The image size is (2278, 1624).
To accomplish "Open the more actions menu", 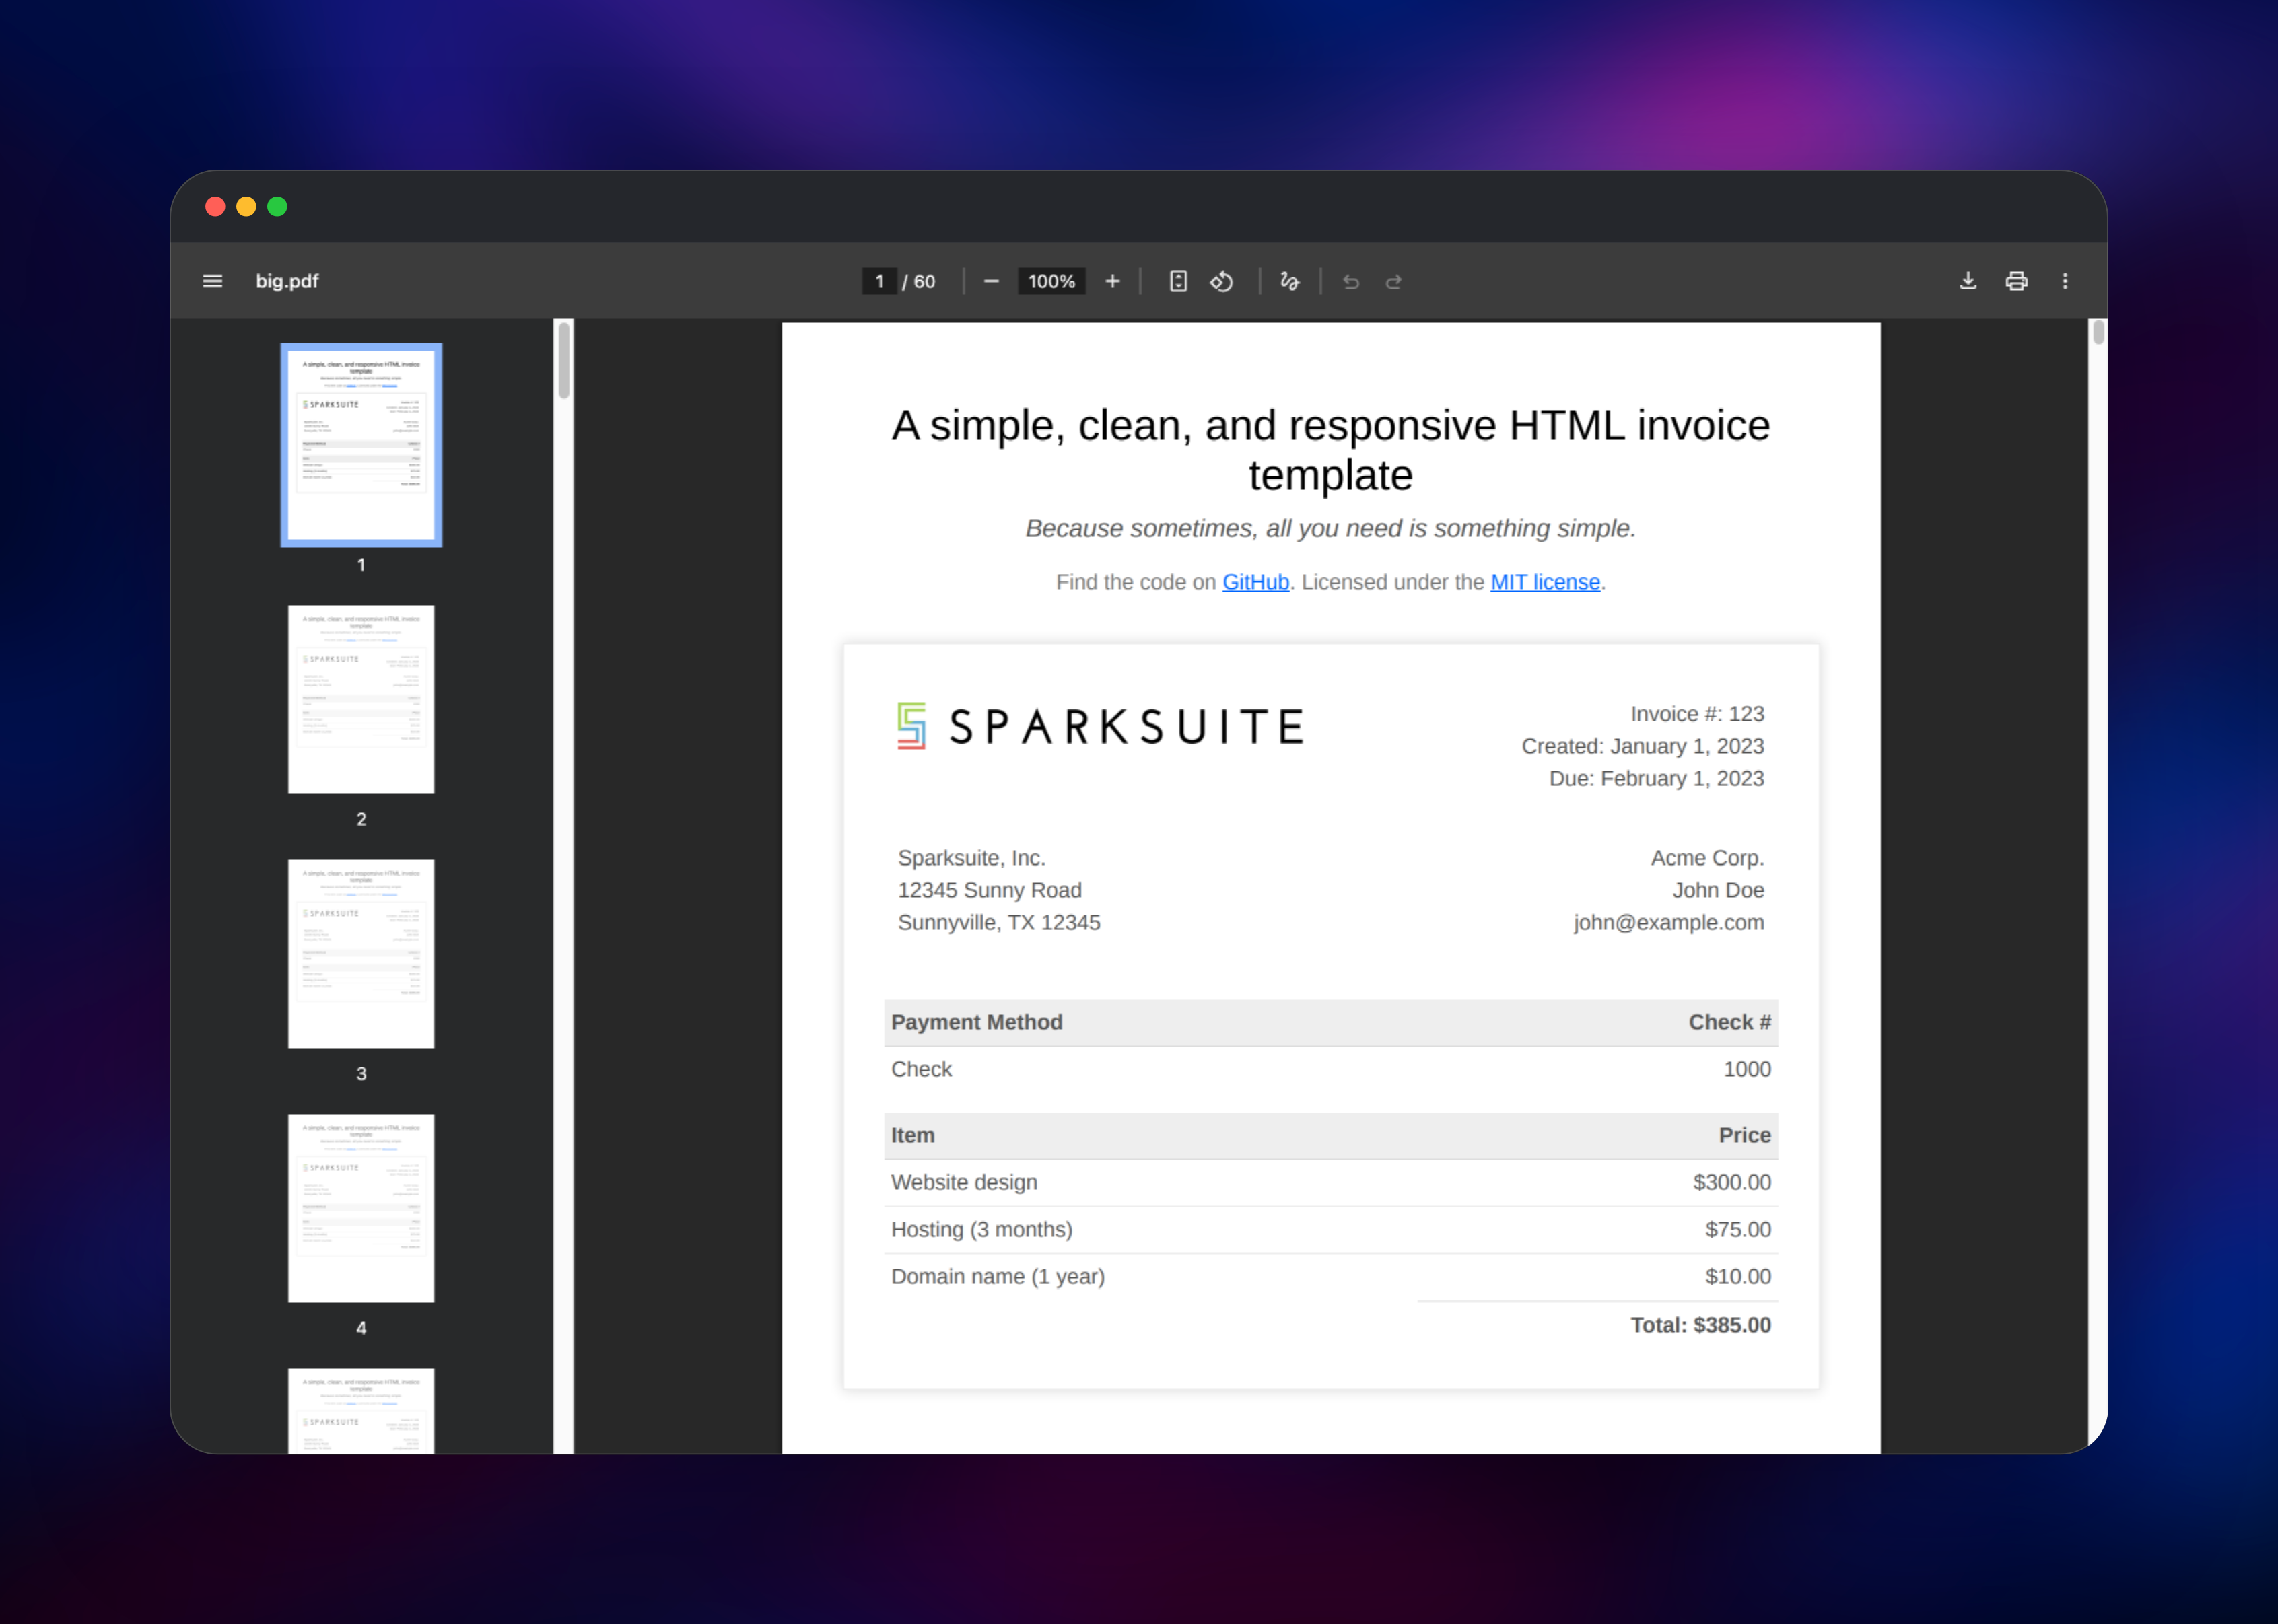I will tap(2065, 281).
